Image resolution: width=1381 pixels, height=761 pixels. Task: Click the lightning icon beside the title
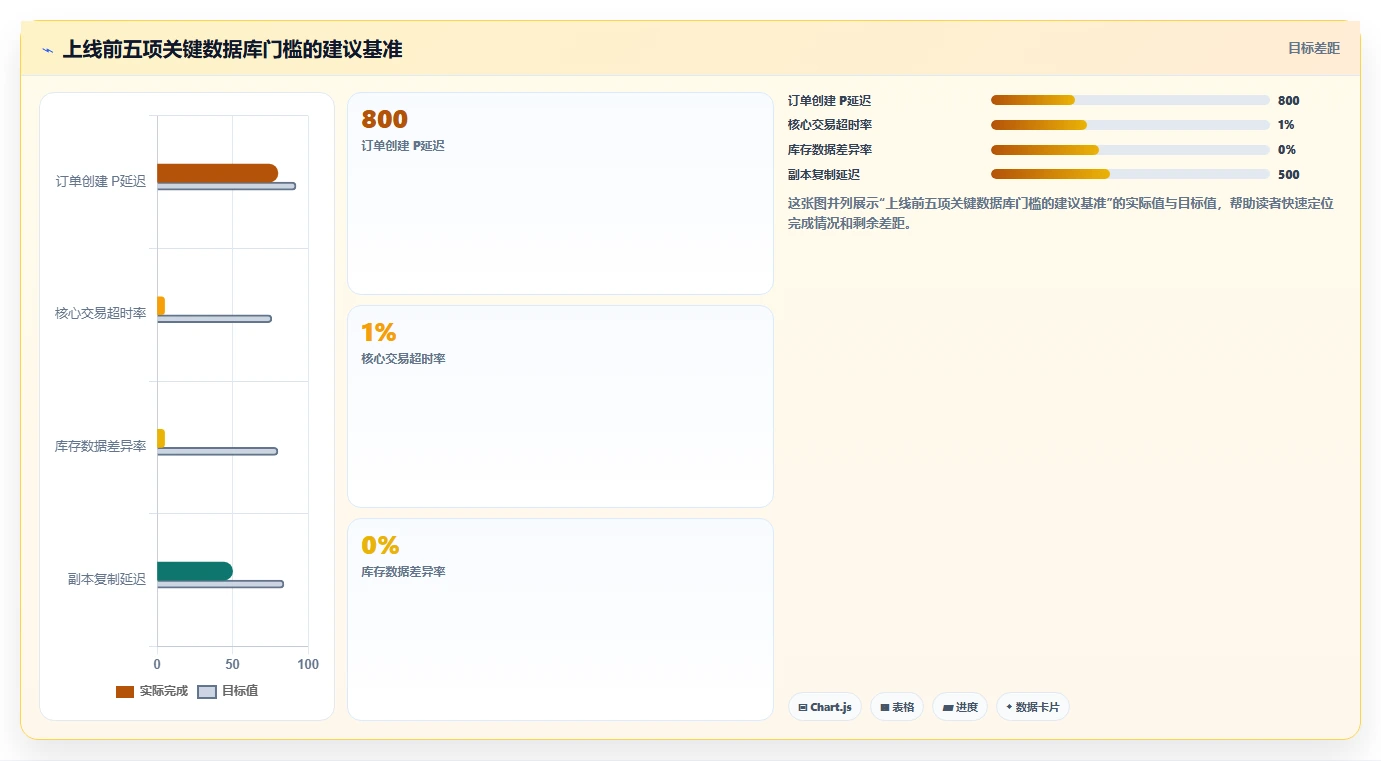(x=48, y=50)
